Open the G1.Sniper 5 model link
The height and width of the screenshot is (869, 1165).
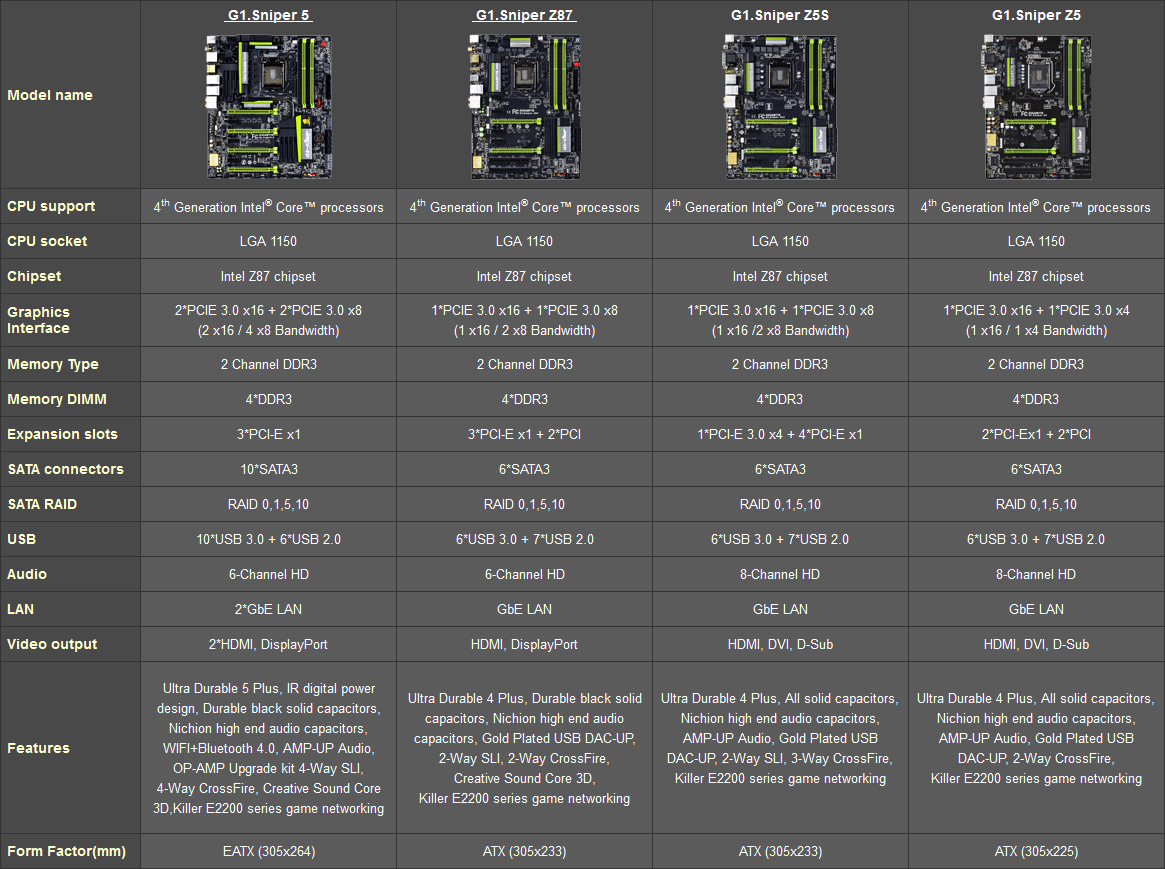(268, 15)
